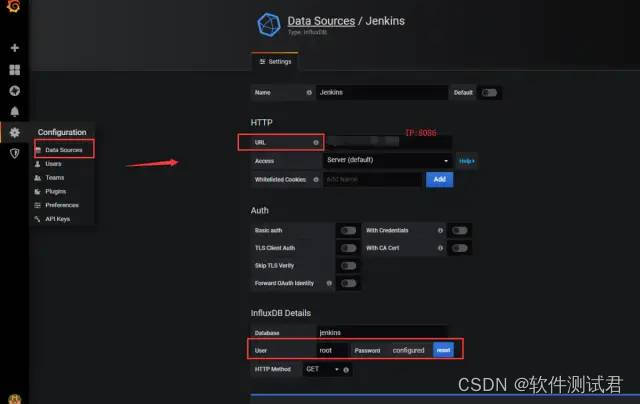Focus the Name field containing Jenkins
This screenshot has width=640, height=404.
point(382,93)
